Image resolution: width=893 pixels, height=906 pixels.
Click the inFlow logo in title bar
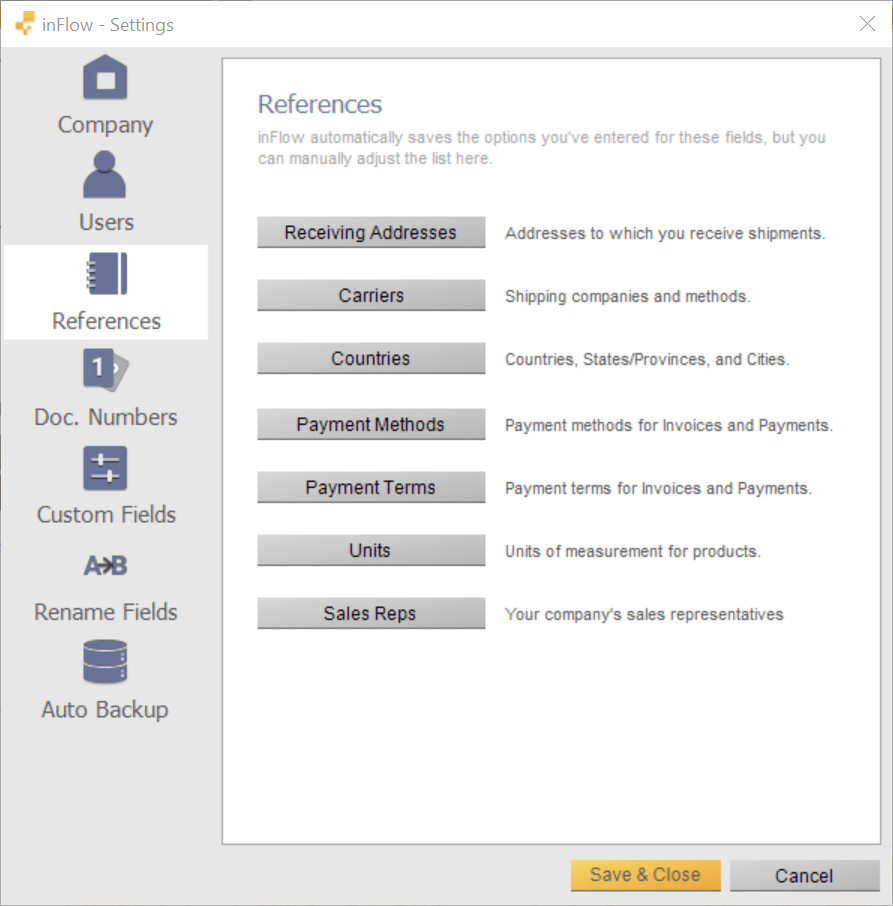[x=25, y=24]
